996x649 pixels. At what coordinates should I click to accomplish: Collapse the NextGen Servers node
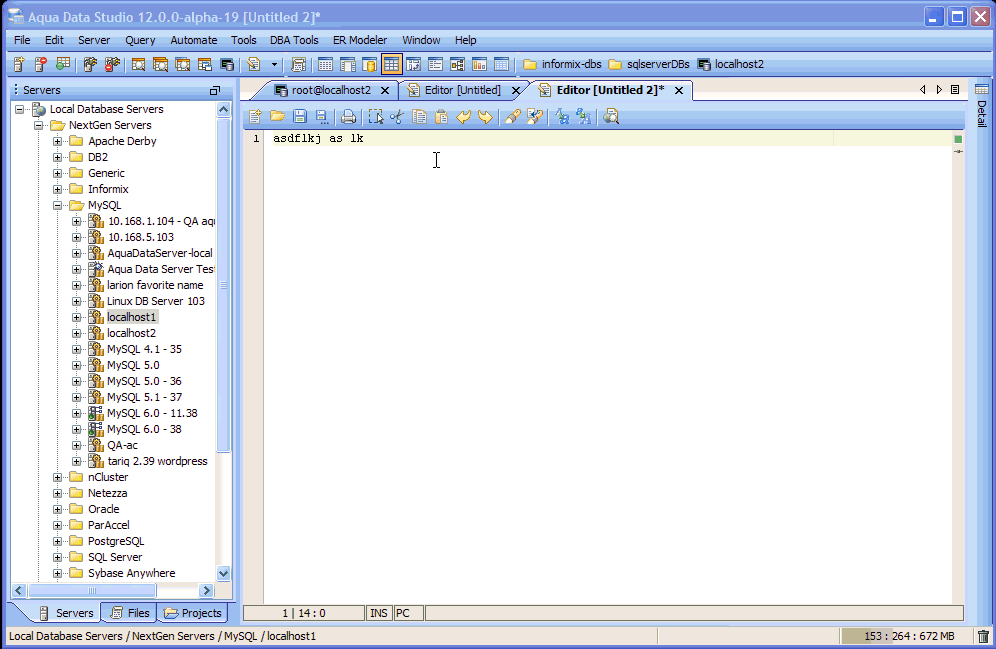pyautogui.click(x=39, y=125)
